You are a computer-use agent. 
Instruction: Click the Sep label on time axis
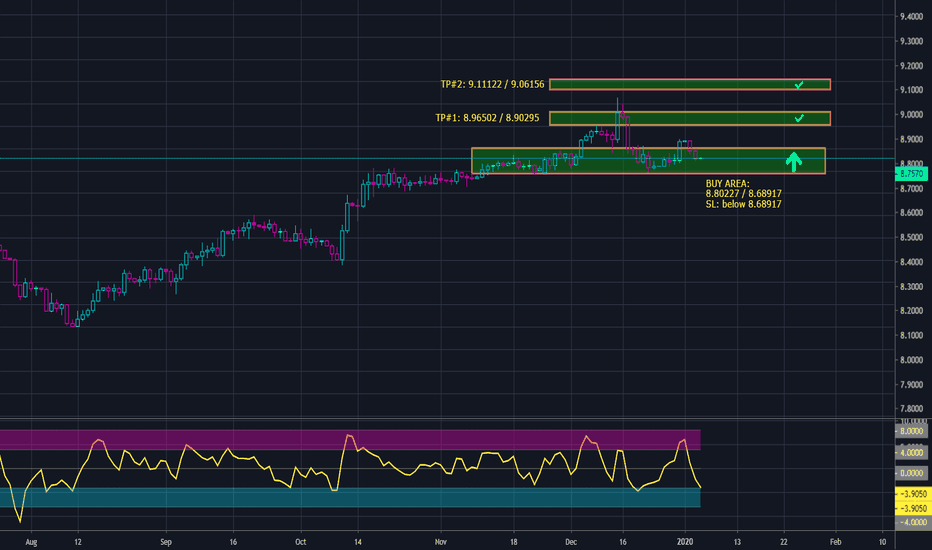point(165,541)
